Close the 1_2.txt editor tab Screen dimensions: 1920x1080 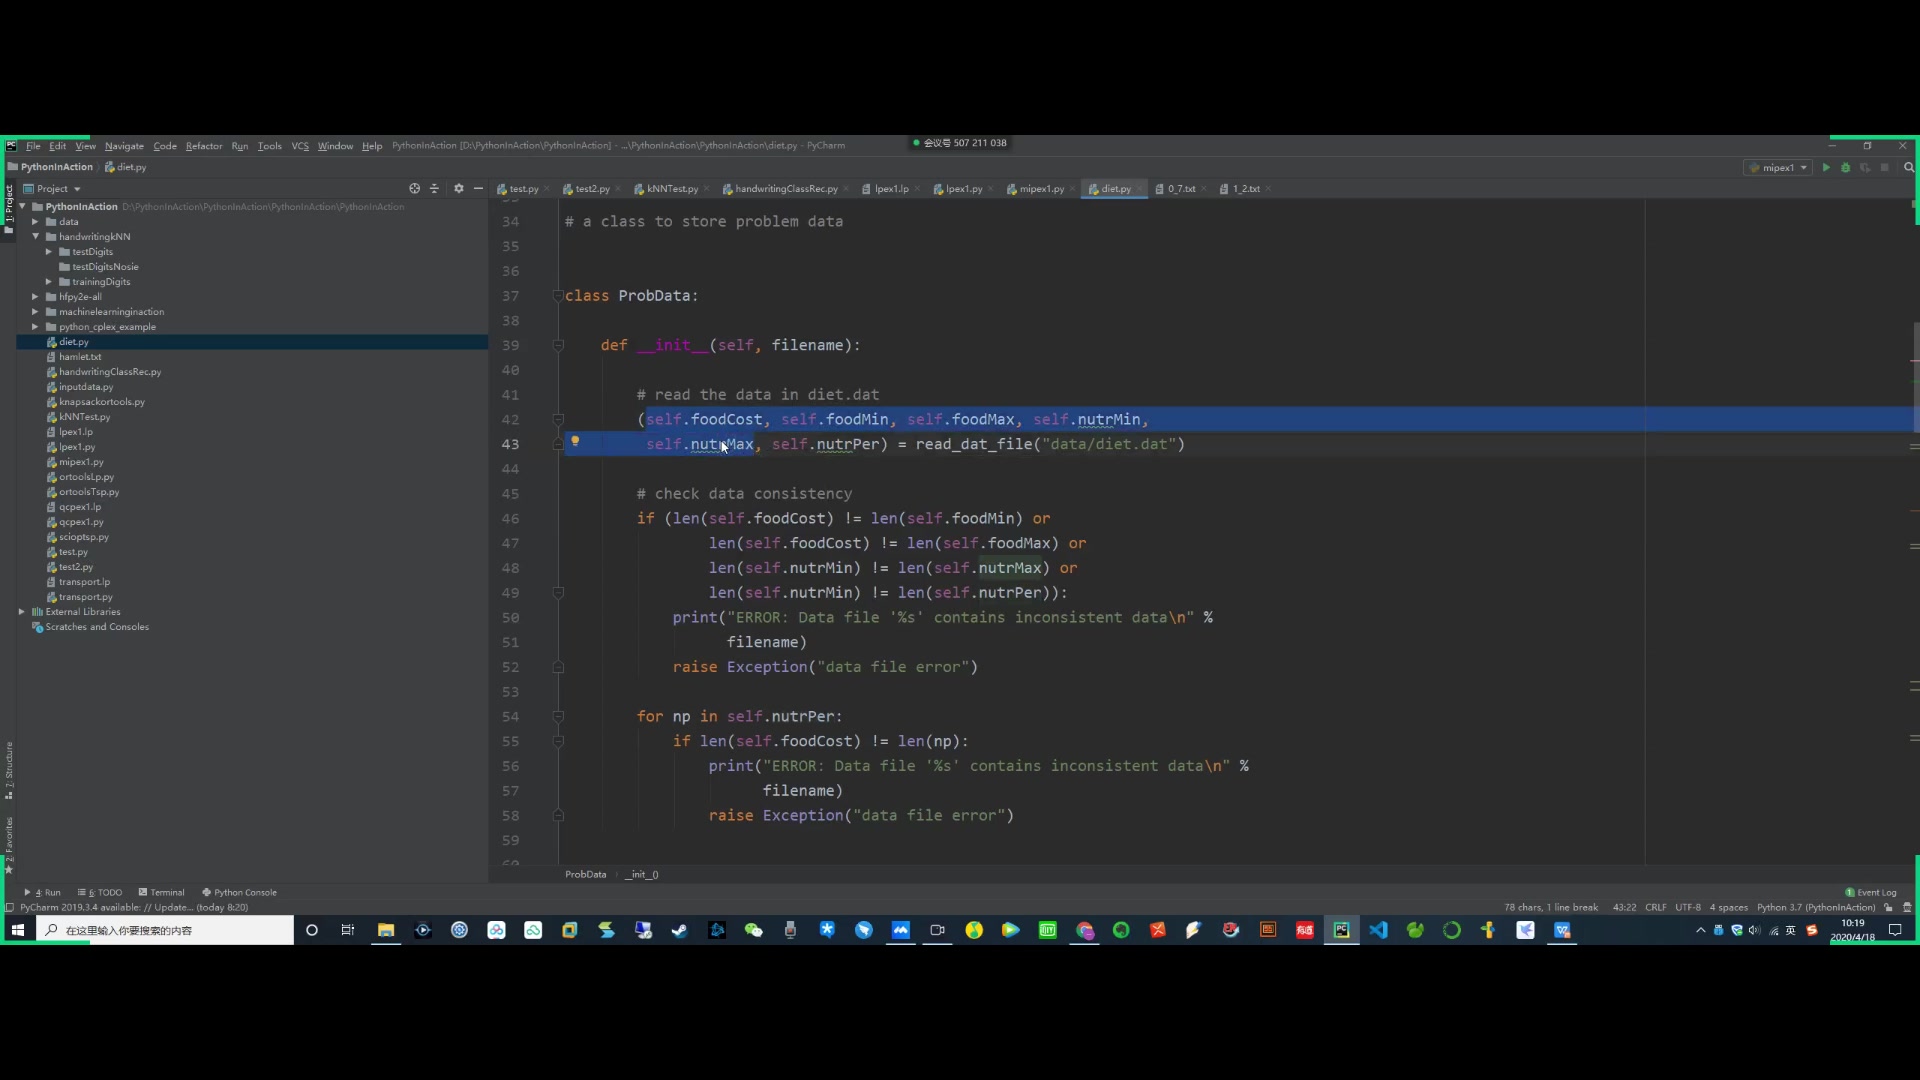1268,189
